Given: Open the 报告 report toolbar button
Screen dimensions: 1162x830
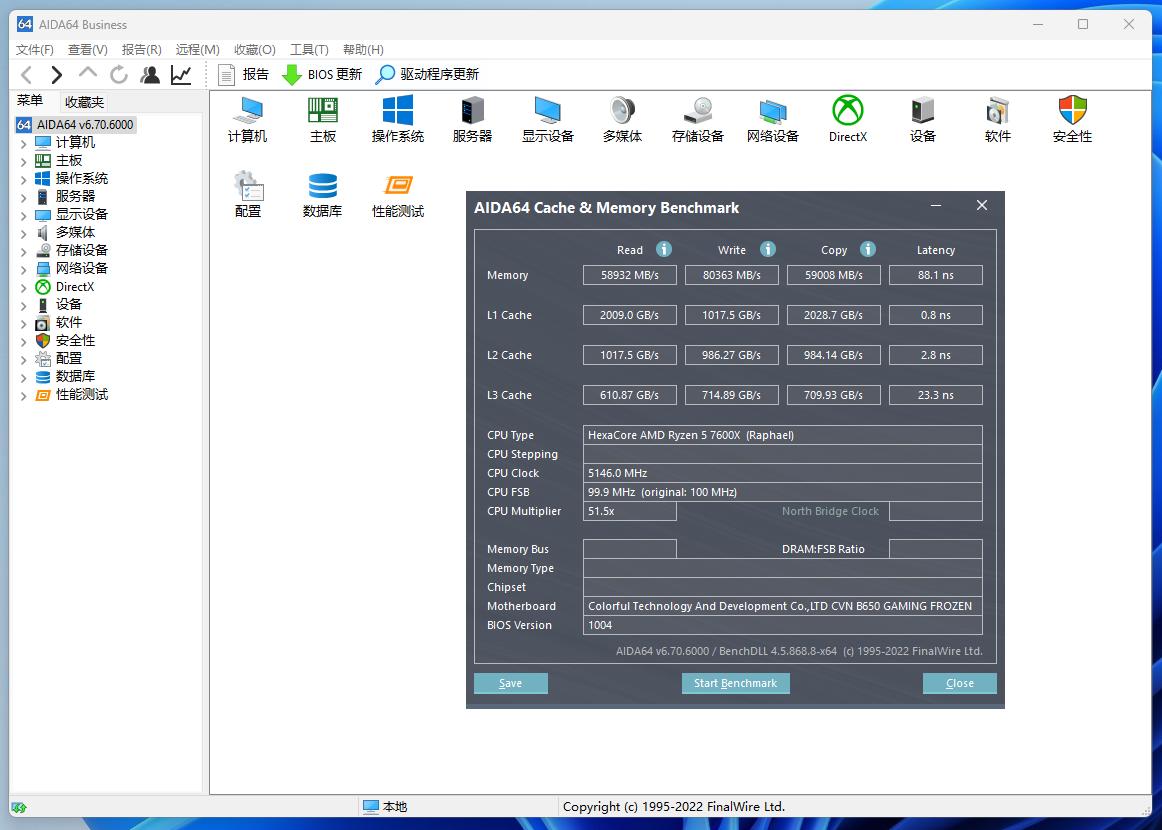Looking at the screenshot, I should click(243, 74).
